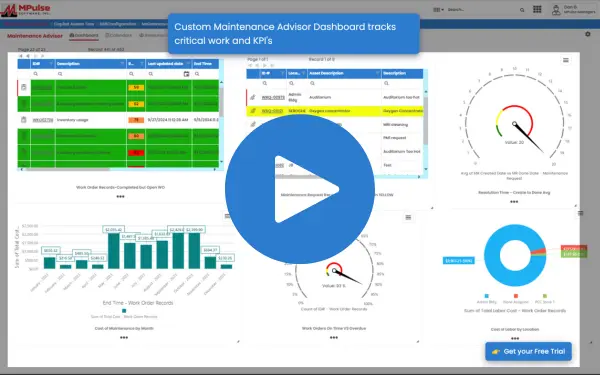The image size is (600, 375).
Task: Toggle Admin Bldg blue legend swatch
Action: pos(486,296)
